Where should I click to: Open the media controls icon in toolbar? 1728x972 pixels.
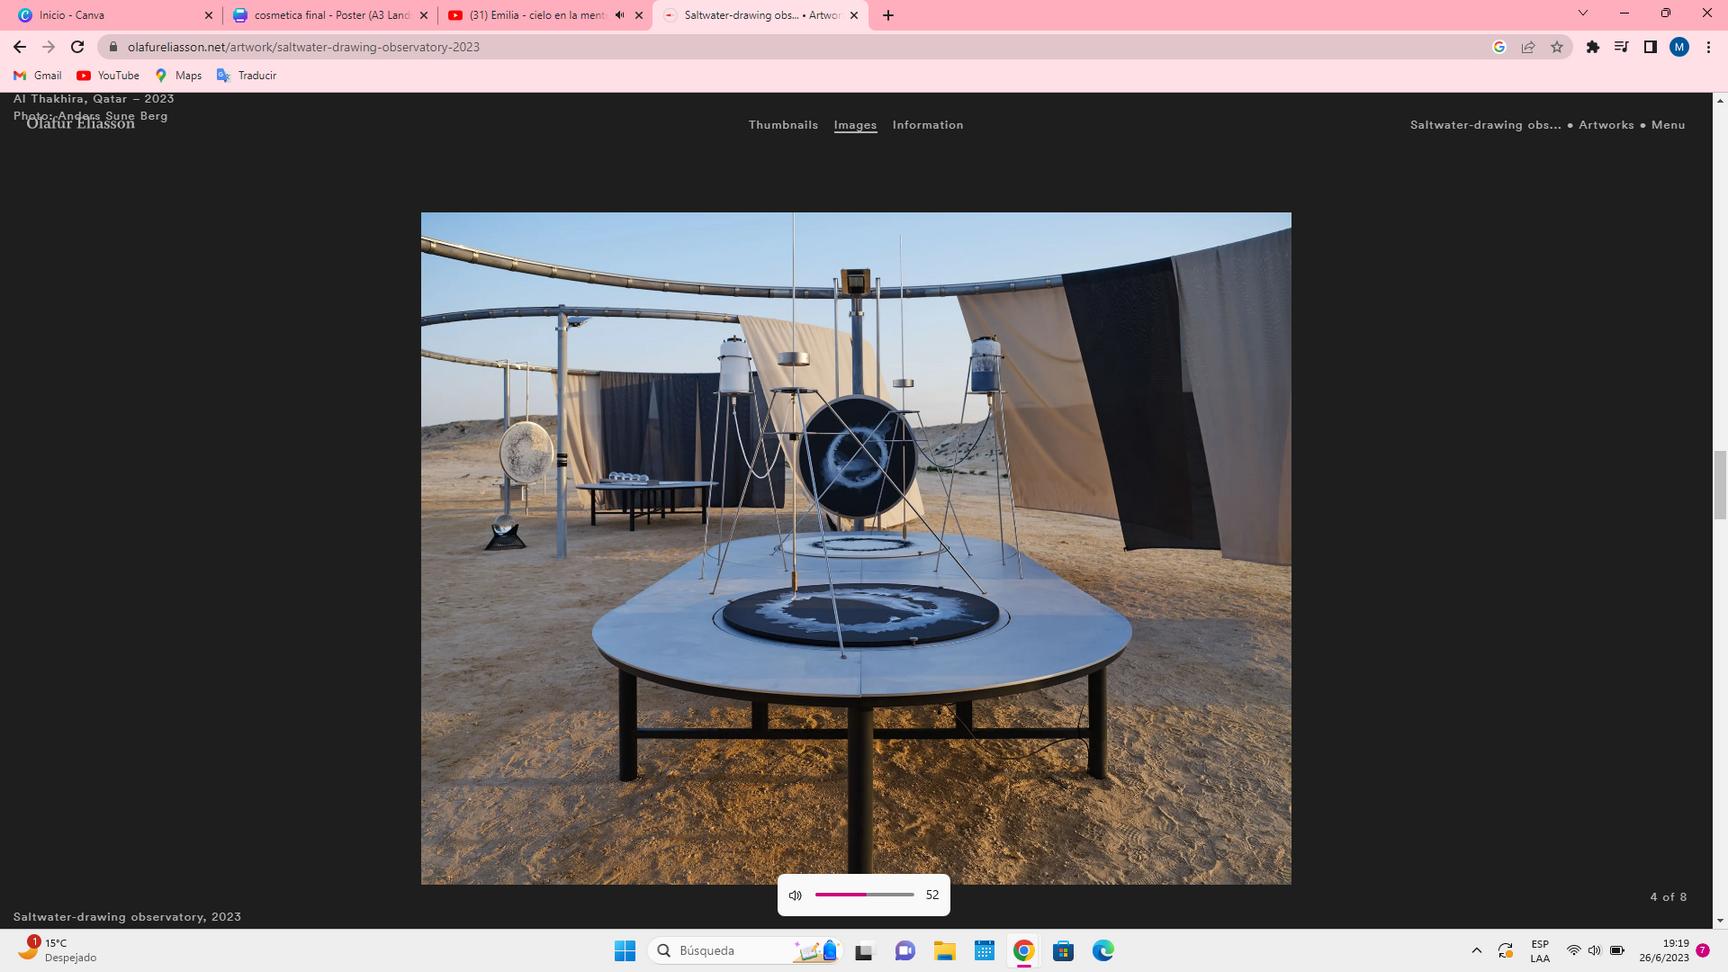coord(1621,47)
